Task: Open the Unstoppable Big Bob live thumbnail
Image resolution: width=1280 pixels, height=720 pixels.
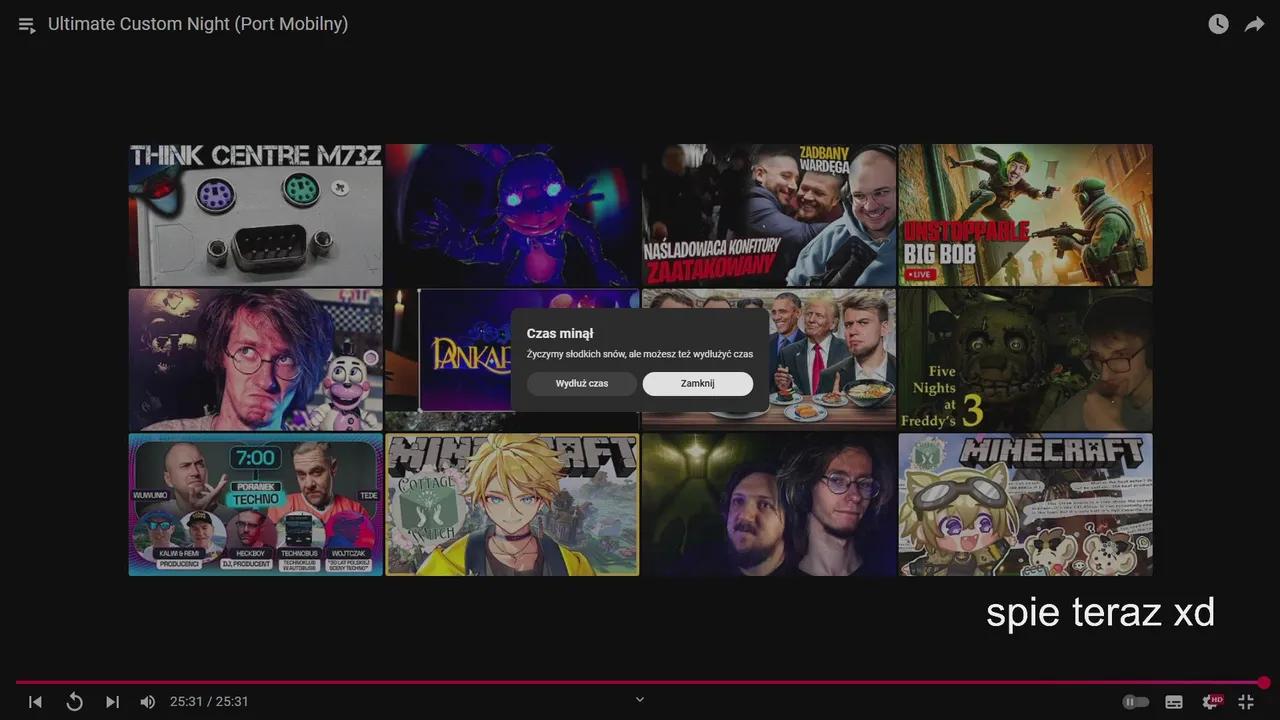Action: (1025, 215)
